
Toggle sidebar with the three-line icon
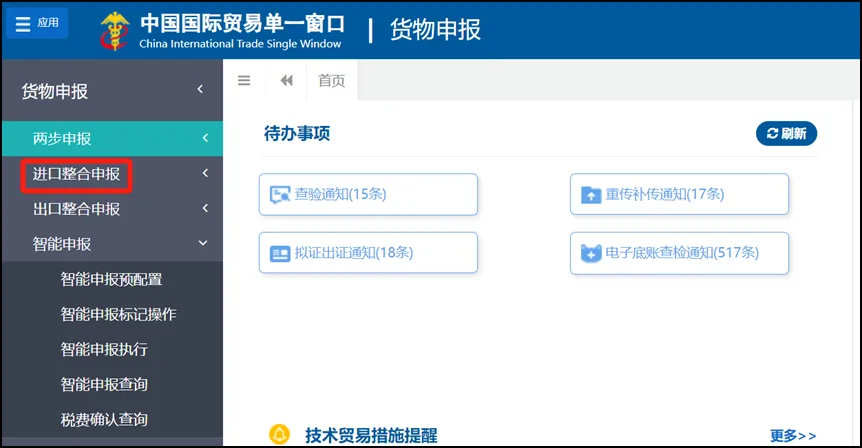[x=244, y=81]
